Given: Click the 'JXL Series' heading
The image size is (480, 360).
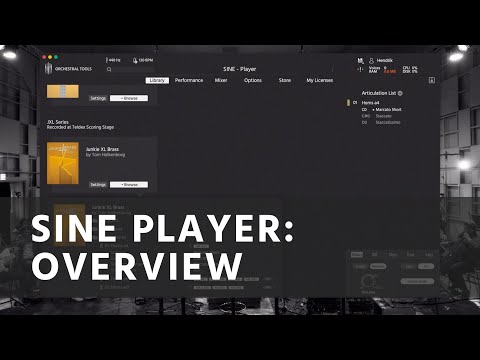Looking at the screenshot, I should (x=58, y=122).
